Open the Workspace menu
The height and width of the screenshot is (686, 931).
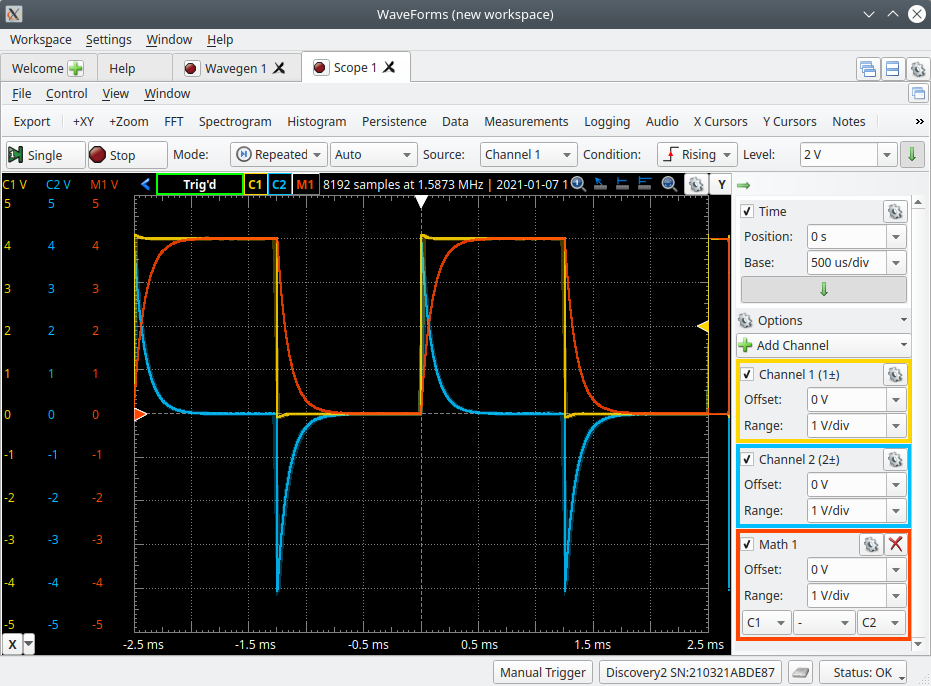point(40,40)
